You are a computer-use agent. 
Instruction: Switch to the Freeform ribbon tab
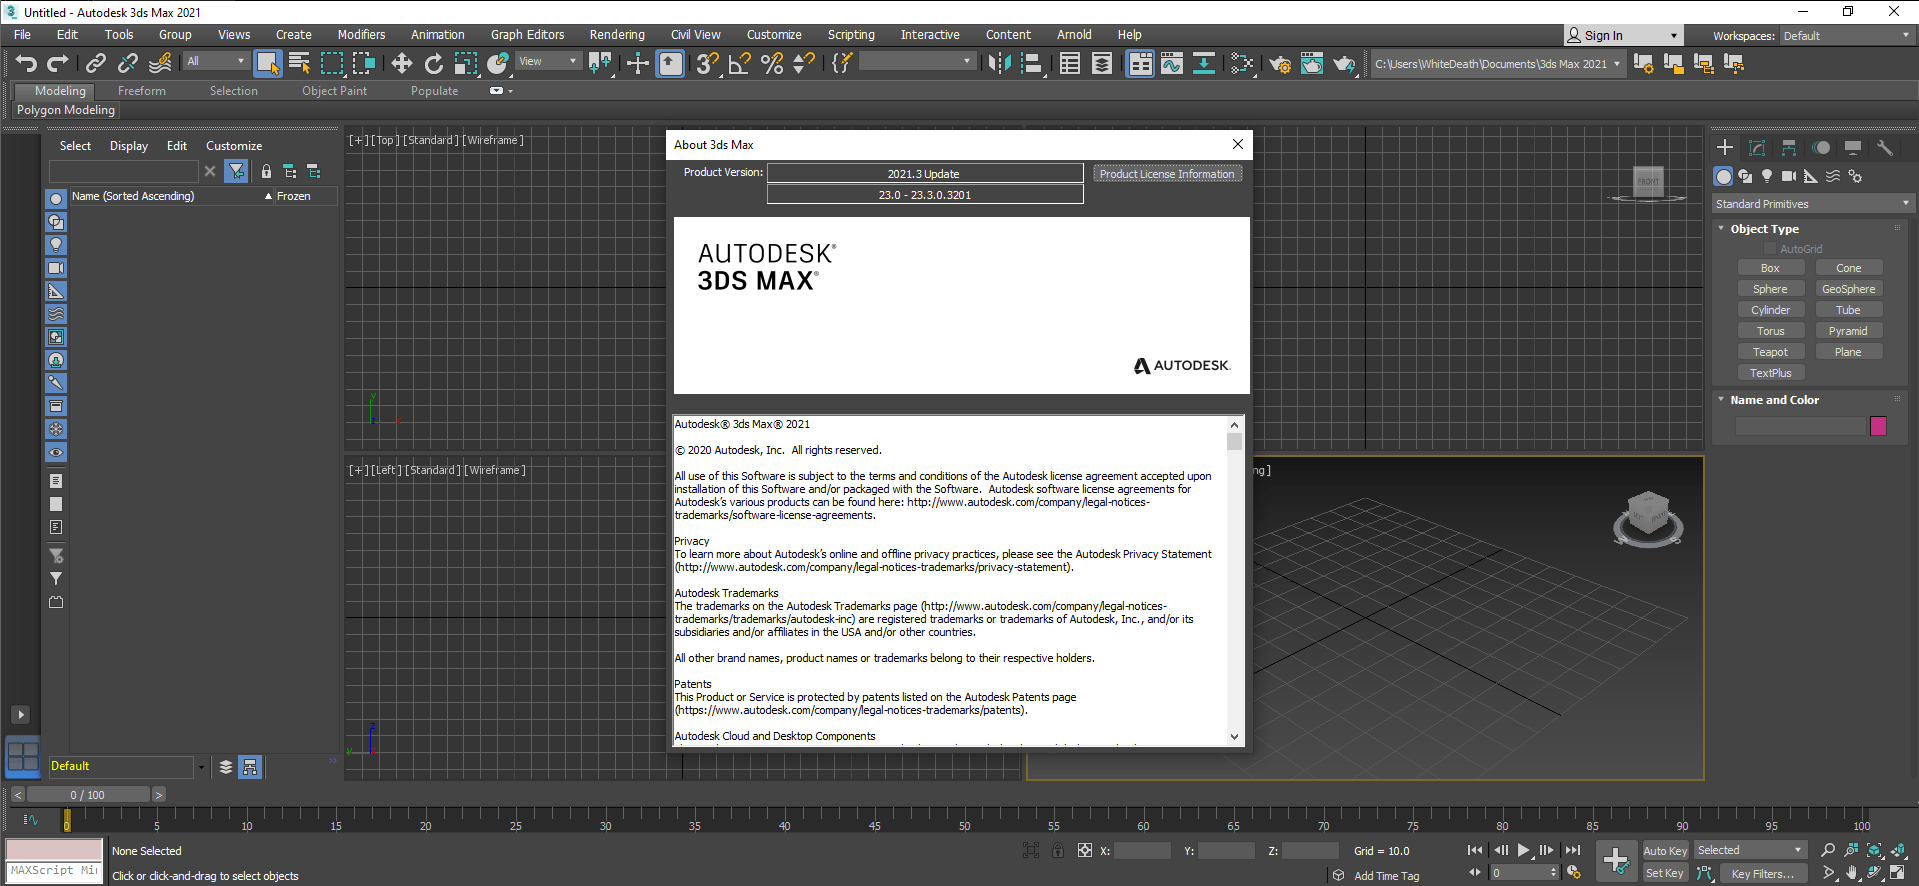pyautogui.click(x=142, y=91)
